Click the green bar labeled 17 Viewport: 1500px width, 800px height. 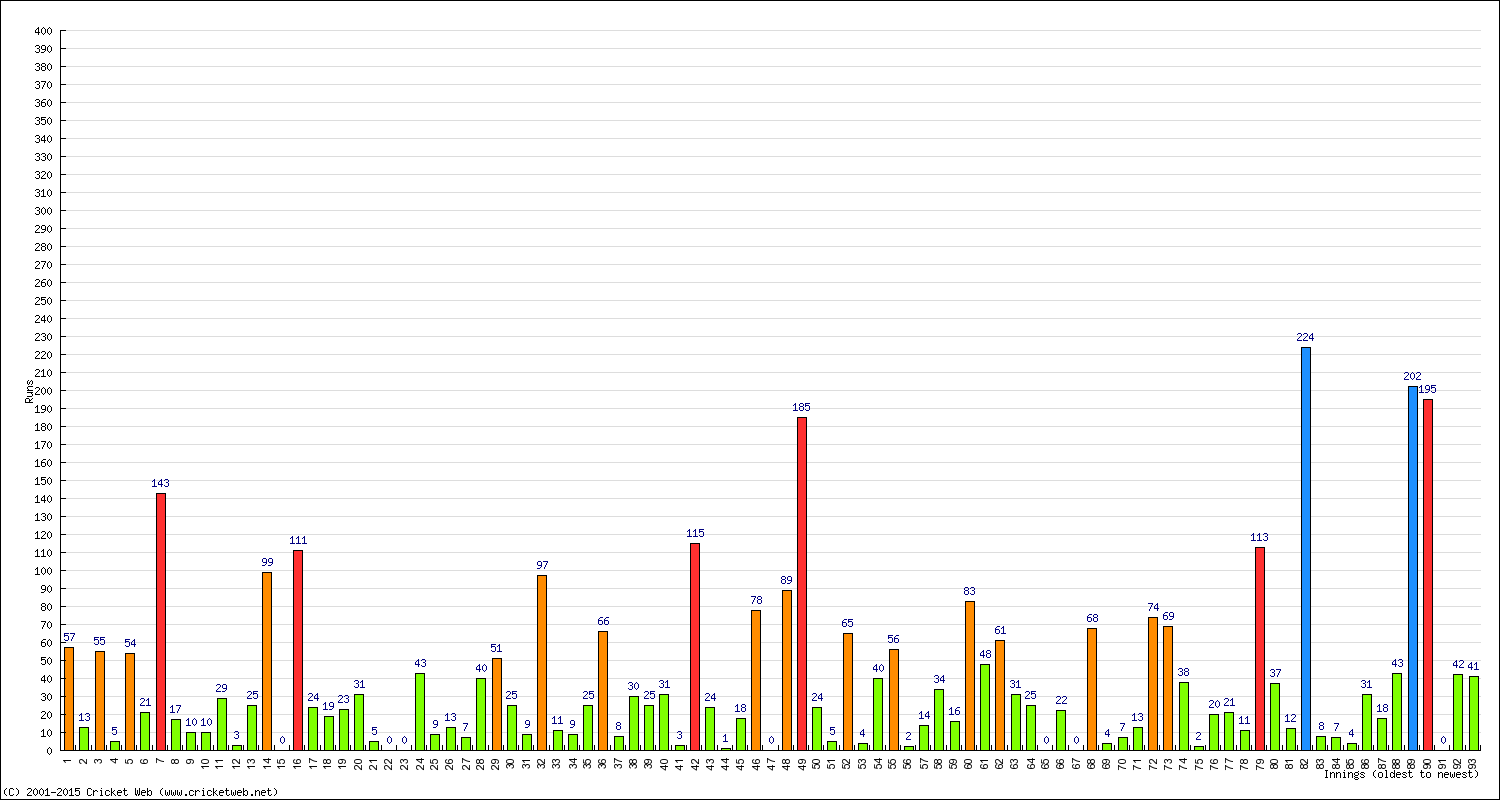tap(175, 734)
